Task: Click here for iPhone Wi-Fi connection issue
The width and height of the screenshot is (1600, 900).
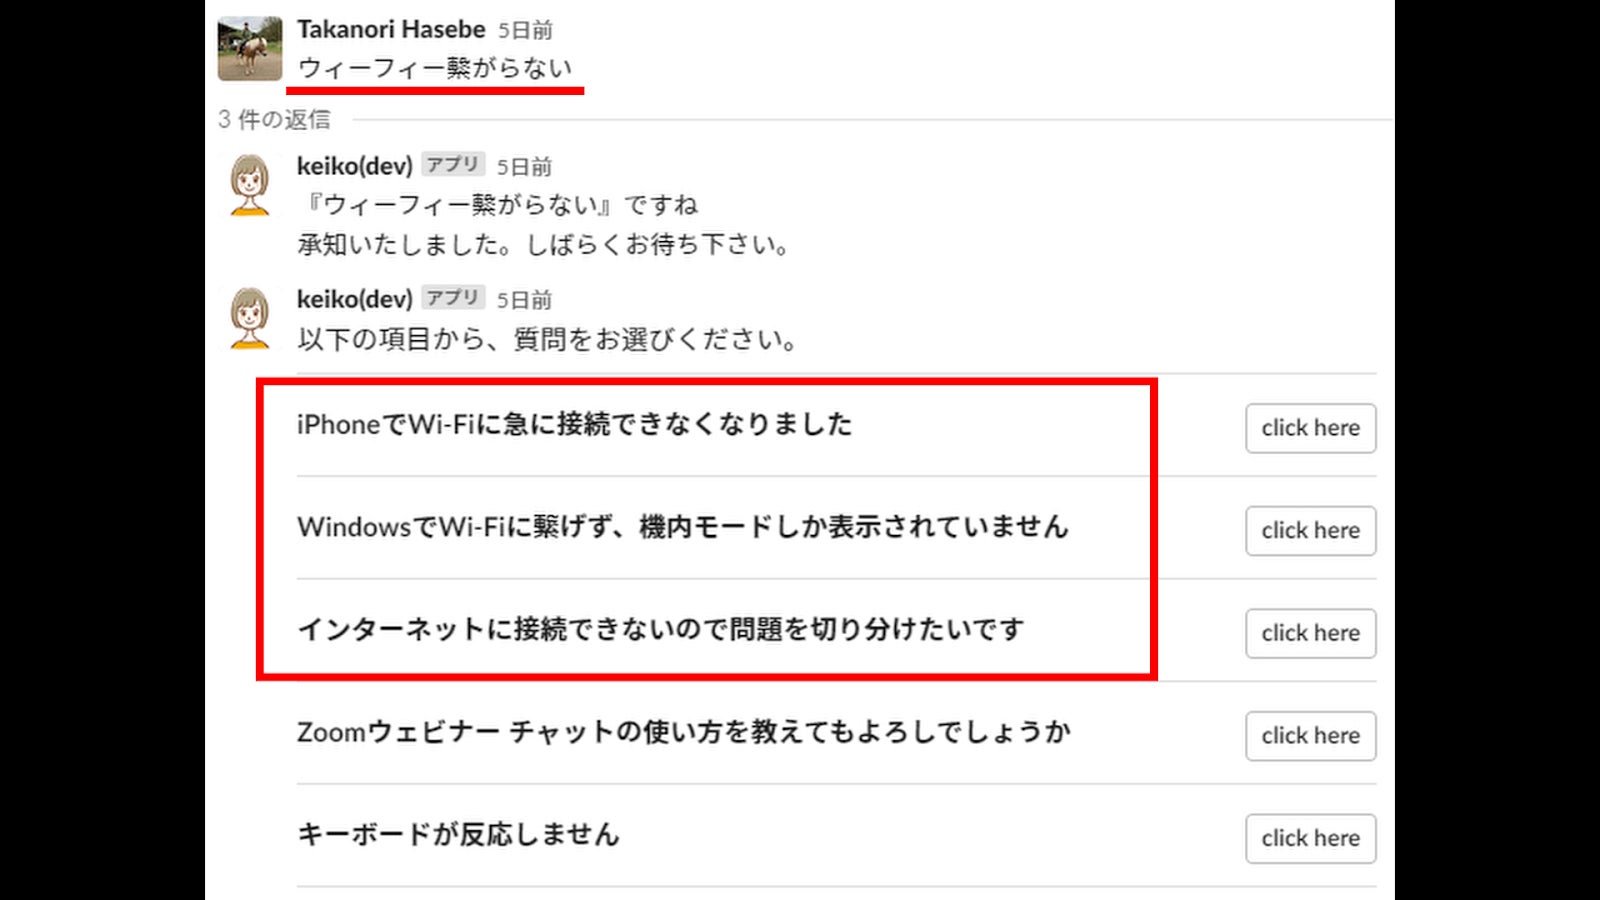Action: pyautogui.click(x=1310, y=428)
